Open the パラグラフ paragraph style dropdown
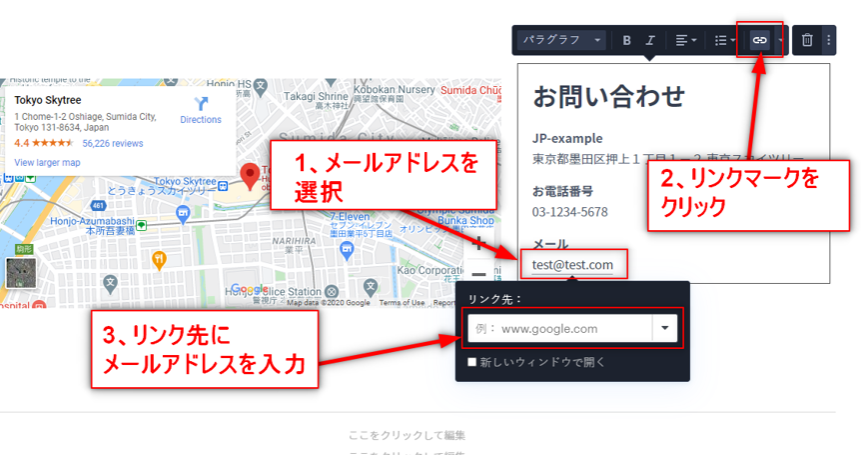The height and width of the screenshot is (455, 861). (x=562, y=40)
